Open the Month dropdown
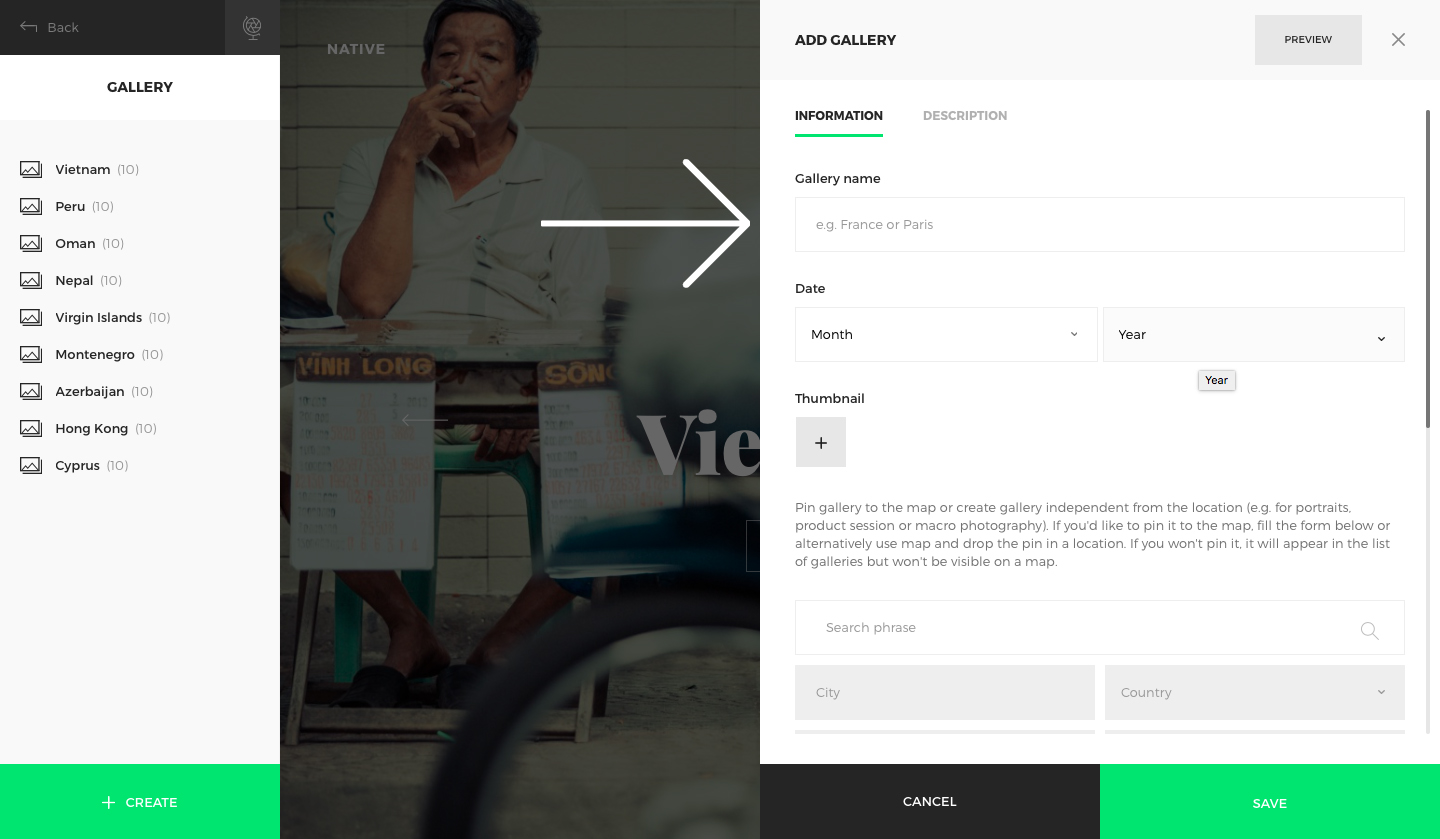This screenshot has width=1440, height=839. (946, 334)
